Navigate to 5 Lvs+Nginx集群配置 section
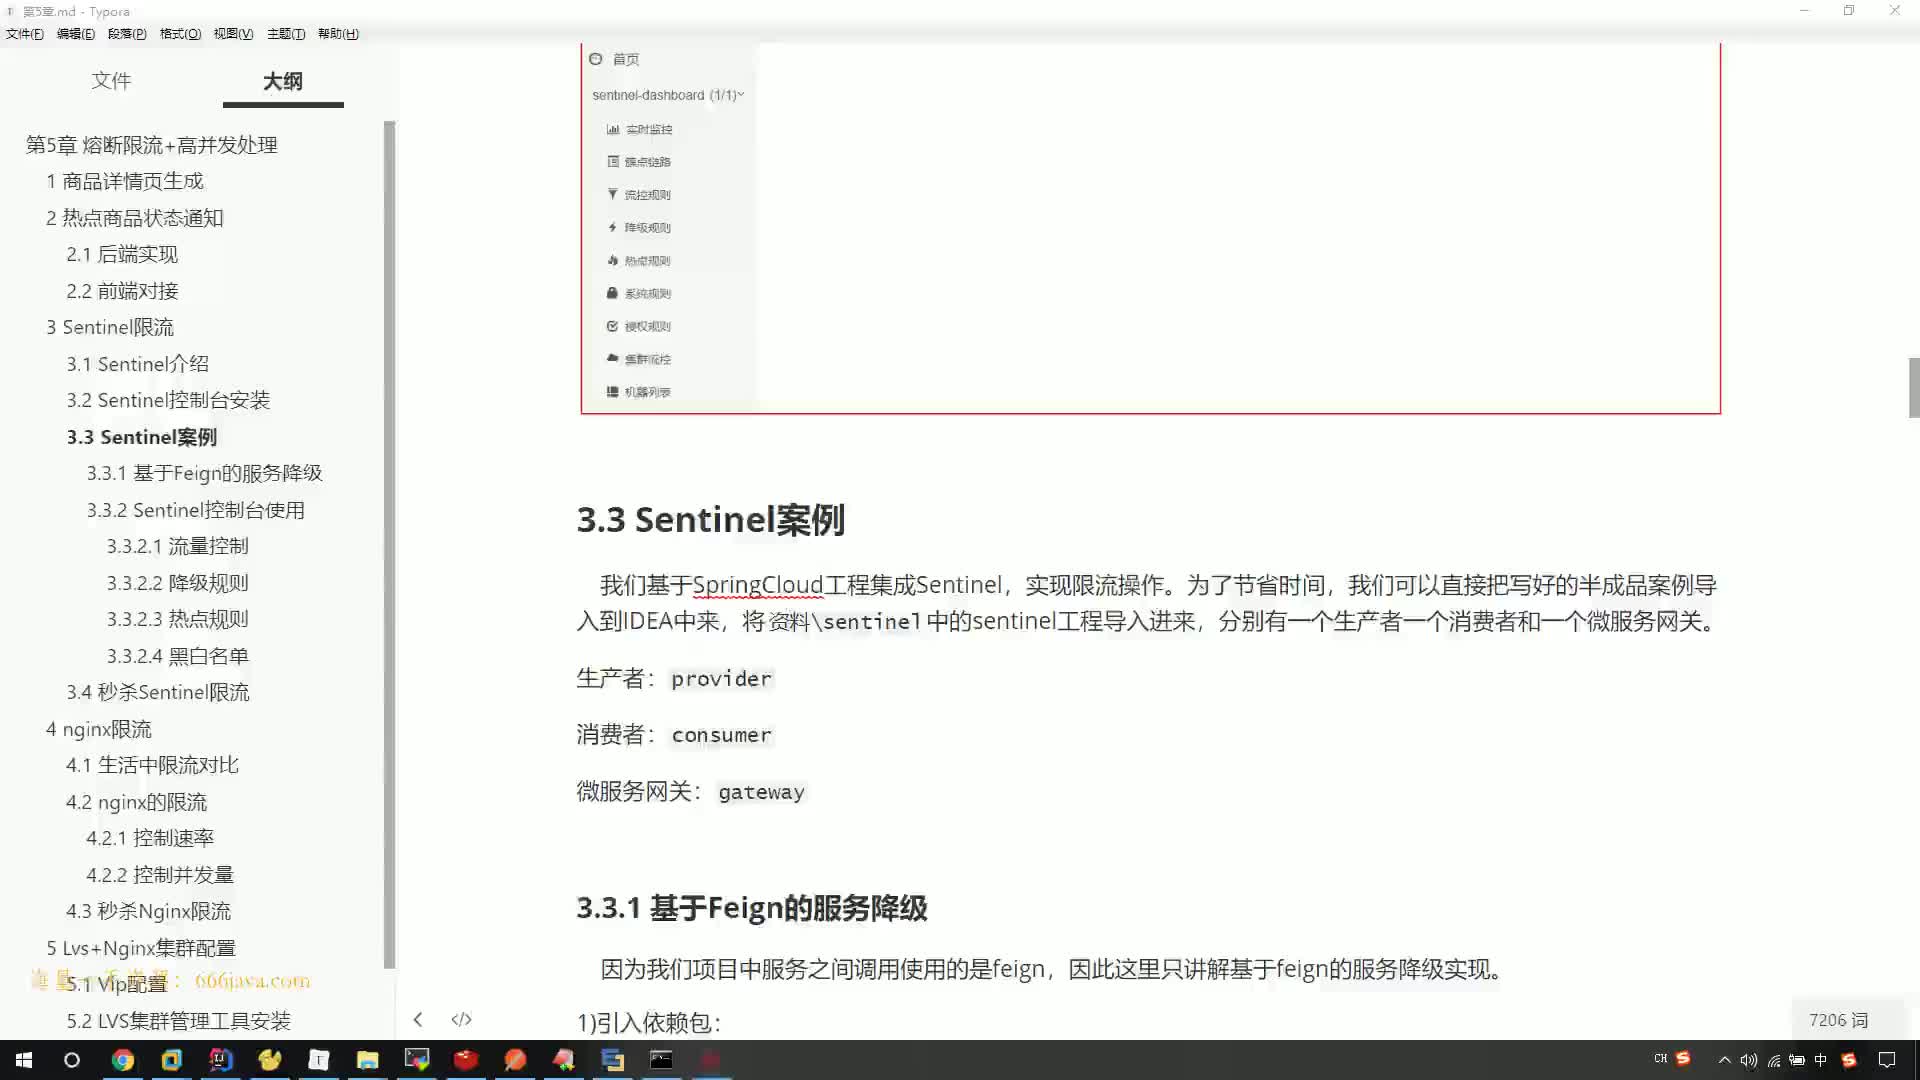 tap(141, 948)
